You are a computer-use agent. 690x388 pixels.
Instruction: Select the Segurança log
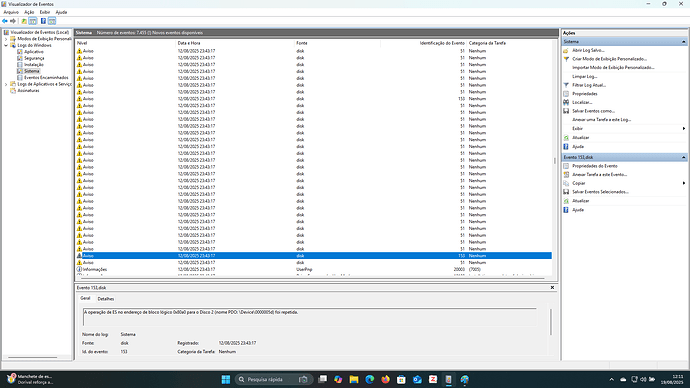pyautogui.click(x=34, y=58)
